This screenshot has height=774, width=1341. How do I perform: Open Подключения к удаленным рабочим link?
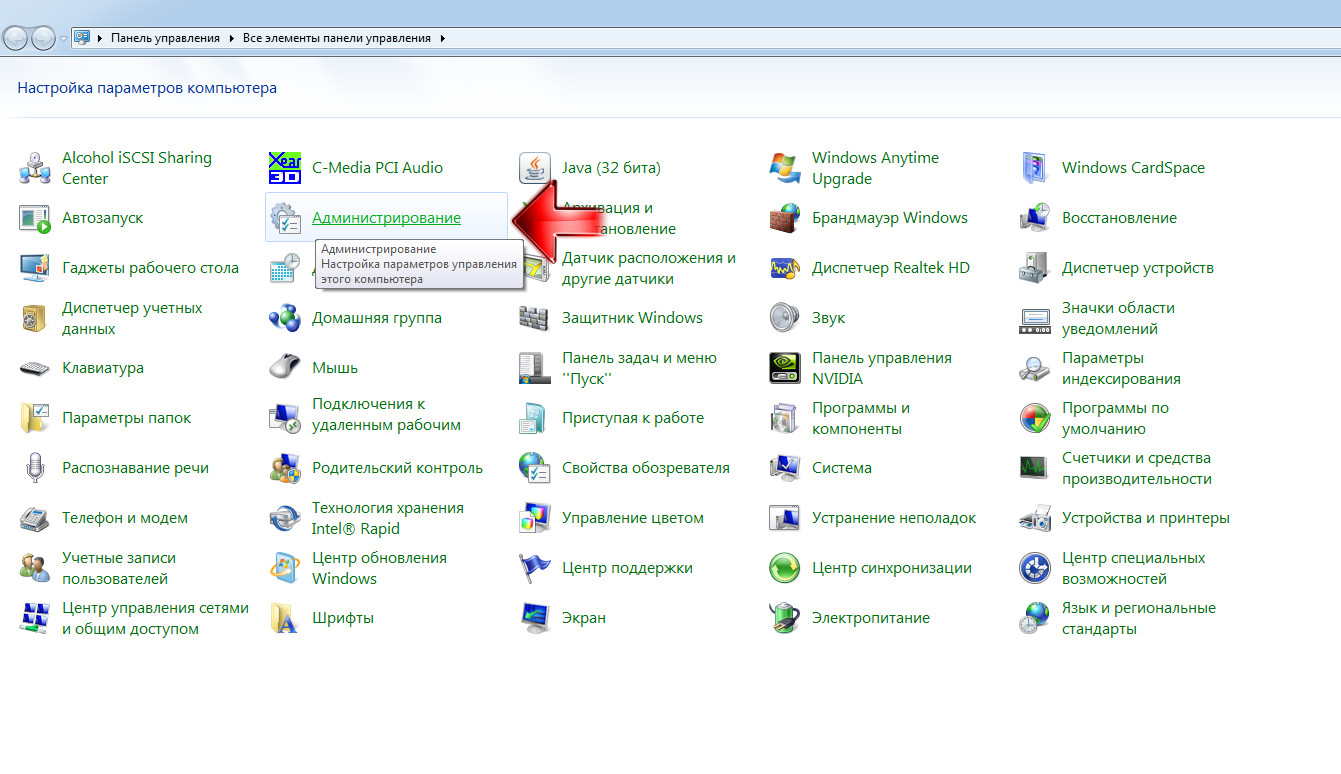pyautogui.click(x=386, y=414)
